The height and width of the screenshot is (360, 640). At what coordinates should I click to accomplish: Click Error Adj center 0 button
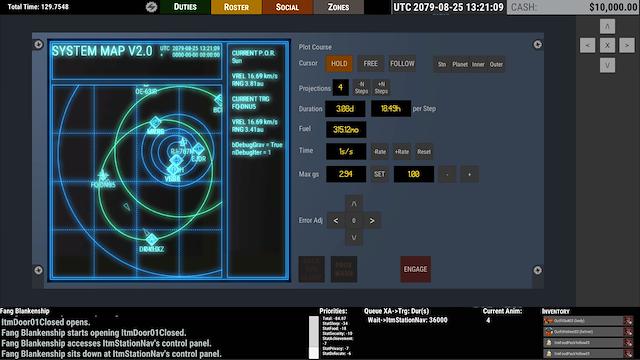[x=354, y=221]
